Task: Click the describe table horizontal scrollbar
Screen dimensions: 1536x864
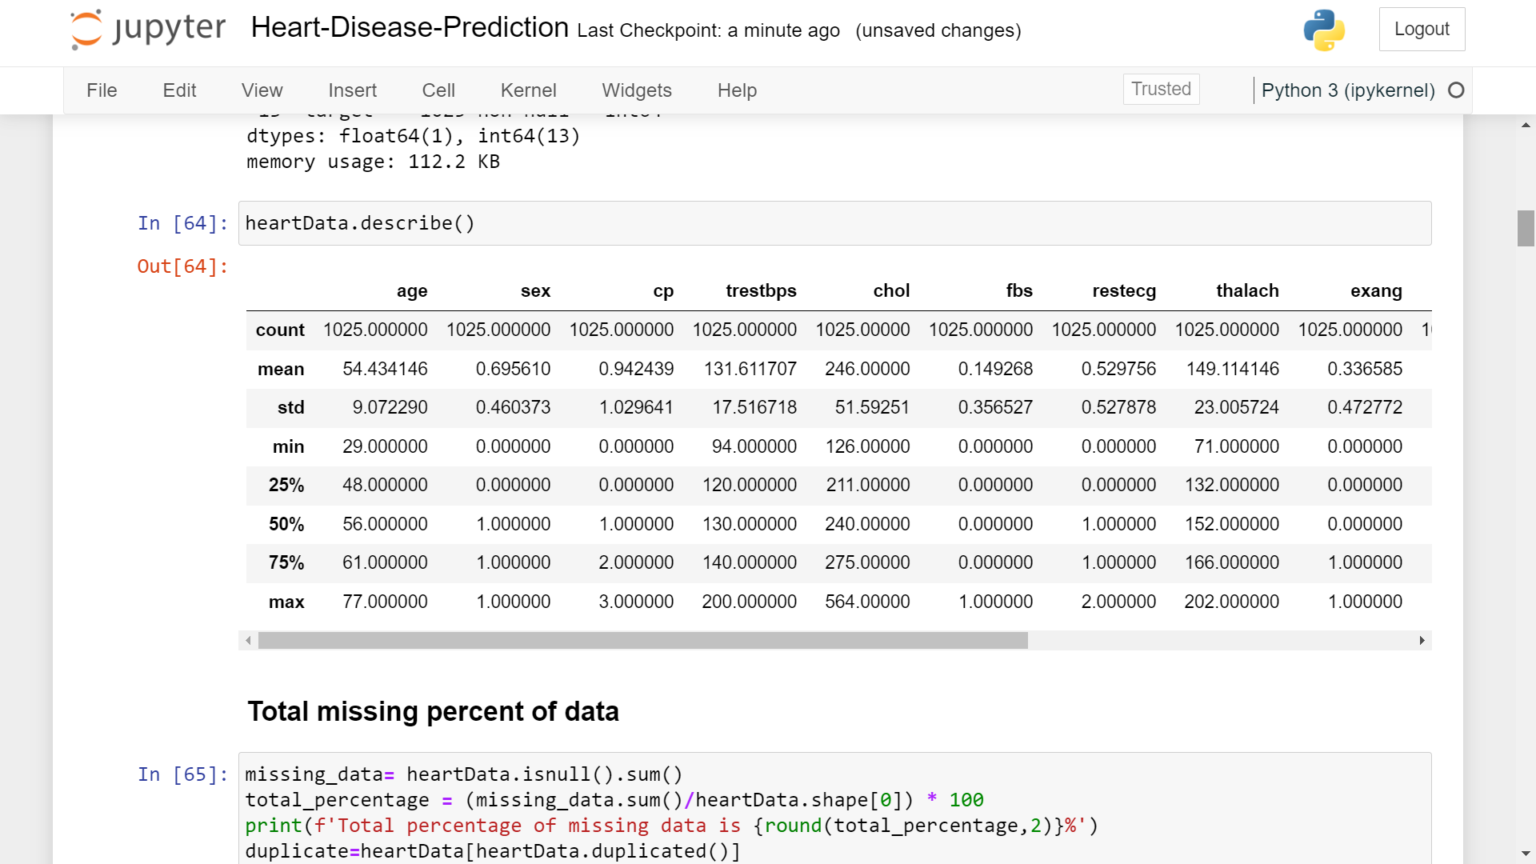Action: (642, 640)
